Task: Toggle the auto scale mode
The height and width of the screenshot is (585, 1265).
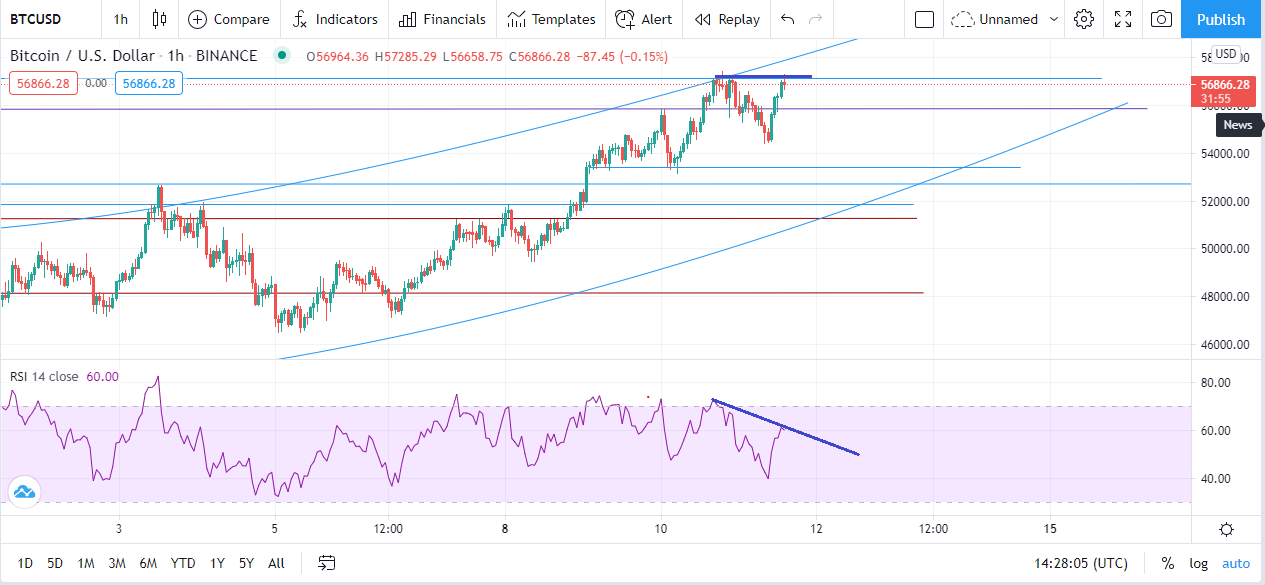Action: (x=1236, y=563)
